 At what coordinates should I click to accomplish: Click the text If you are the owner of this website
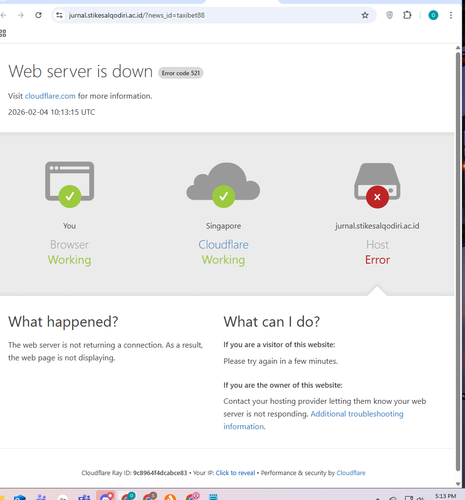click(x=283, y=385)
